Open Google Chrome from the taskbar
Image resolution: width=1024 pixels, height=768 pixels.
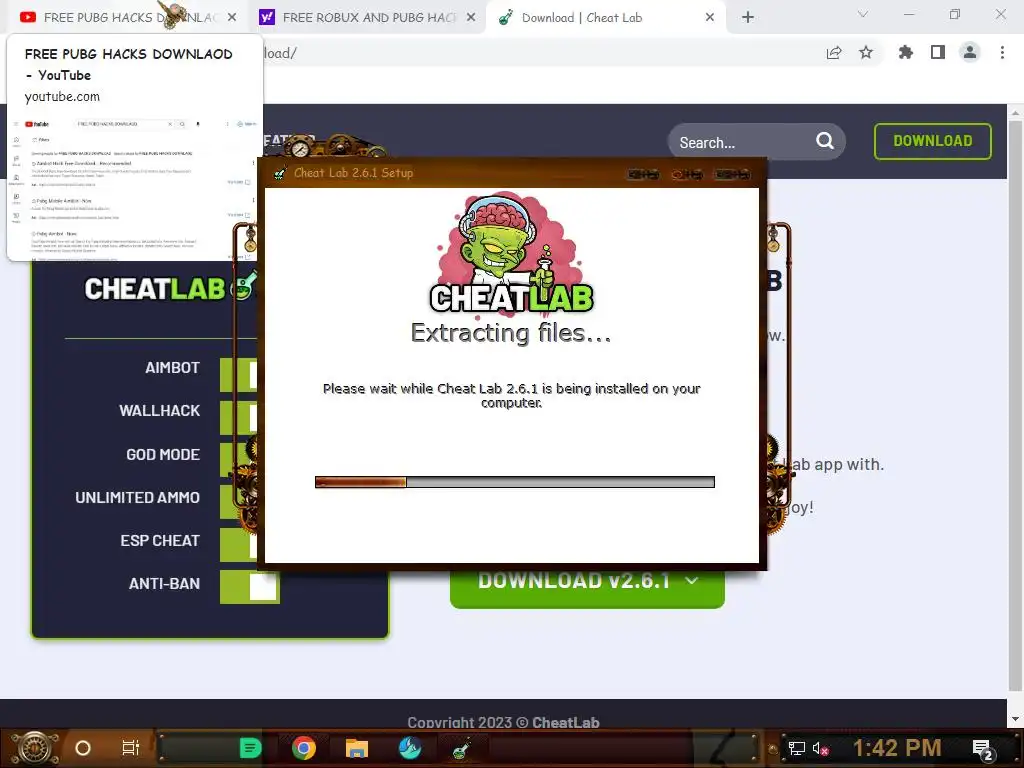[x=304, y=748]
